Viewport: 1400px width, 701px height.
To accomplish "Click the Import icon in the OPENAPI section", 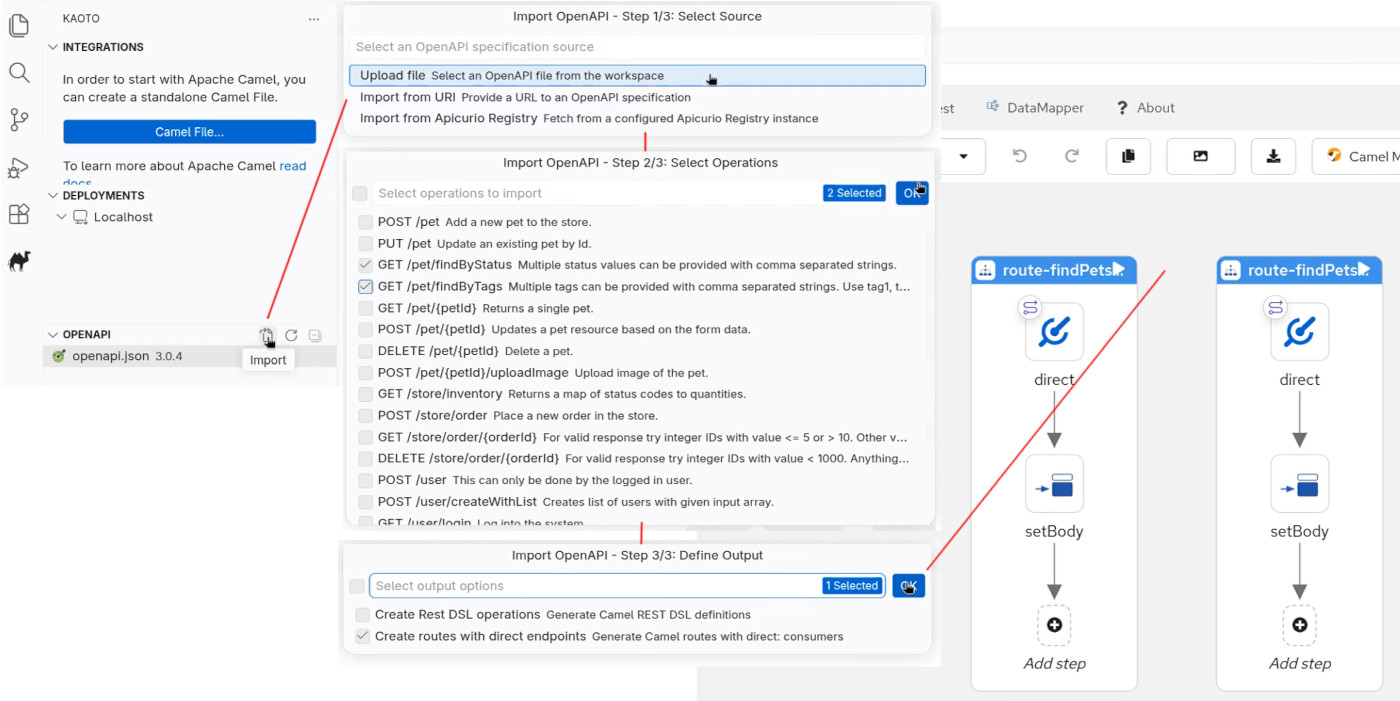I will (x=266, y=335).
